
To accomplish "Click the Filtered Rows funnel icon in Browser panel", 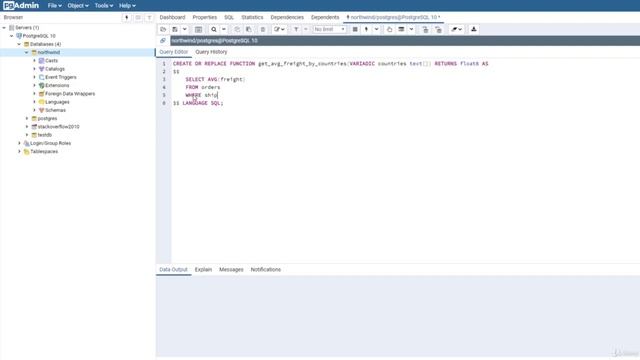I will point(149,18).
